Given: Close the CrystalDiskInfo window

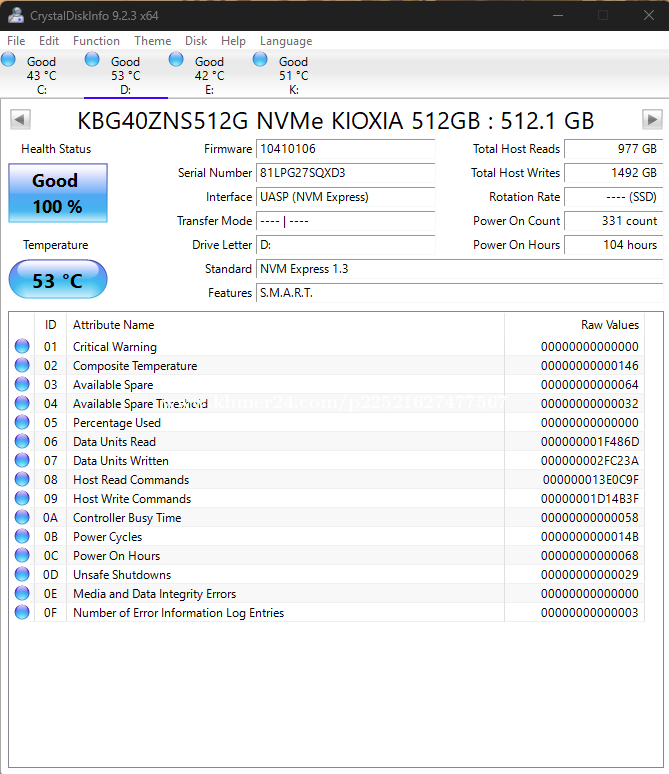Looking at the screenshot, I should 649,15.
